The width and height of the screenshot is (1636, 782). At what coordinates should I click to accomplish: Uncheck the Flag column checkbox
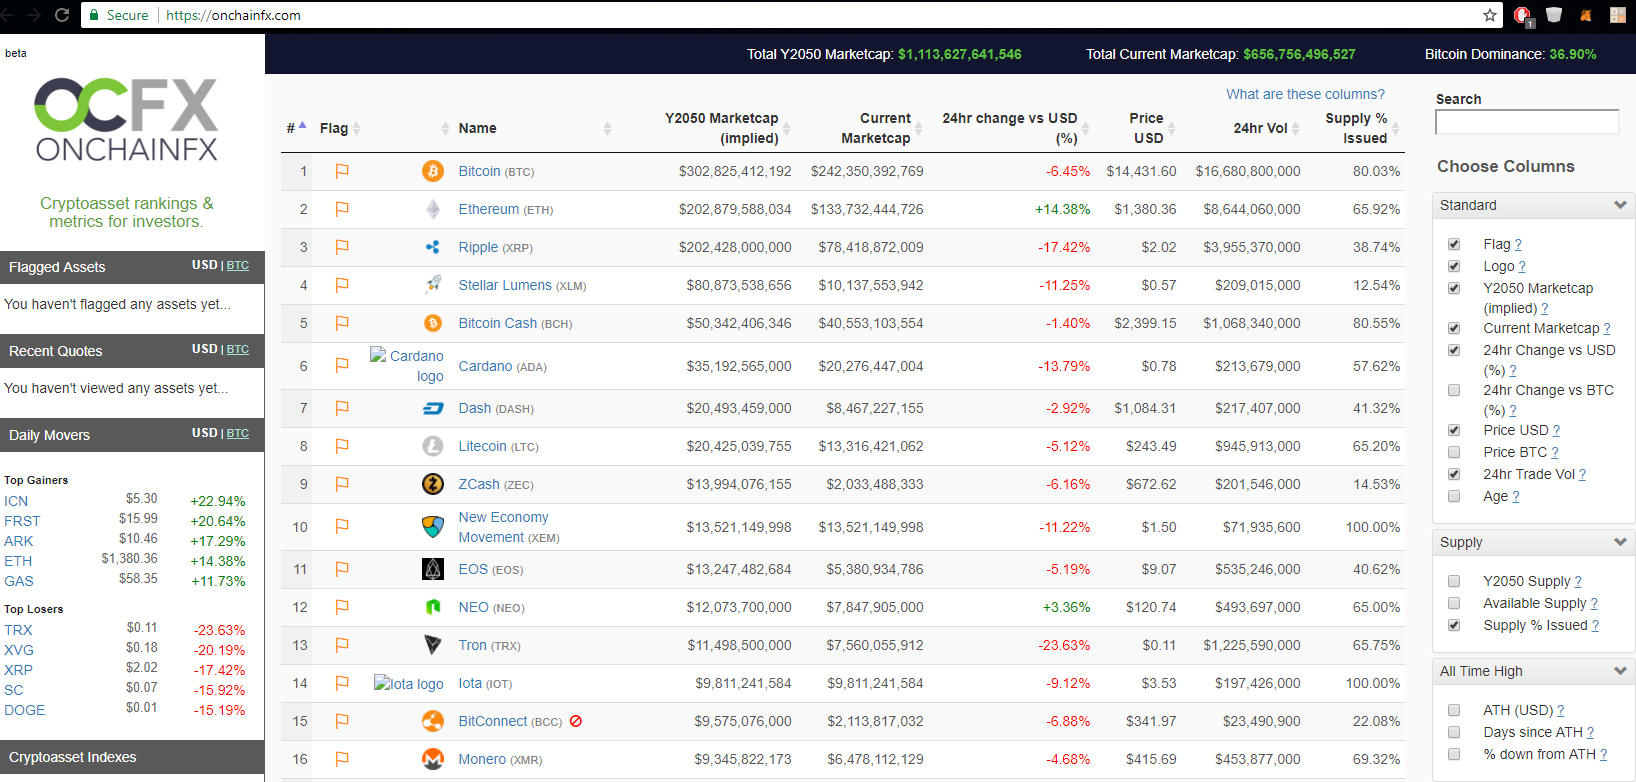coord(1454,244)
